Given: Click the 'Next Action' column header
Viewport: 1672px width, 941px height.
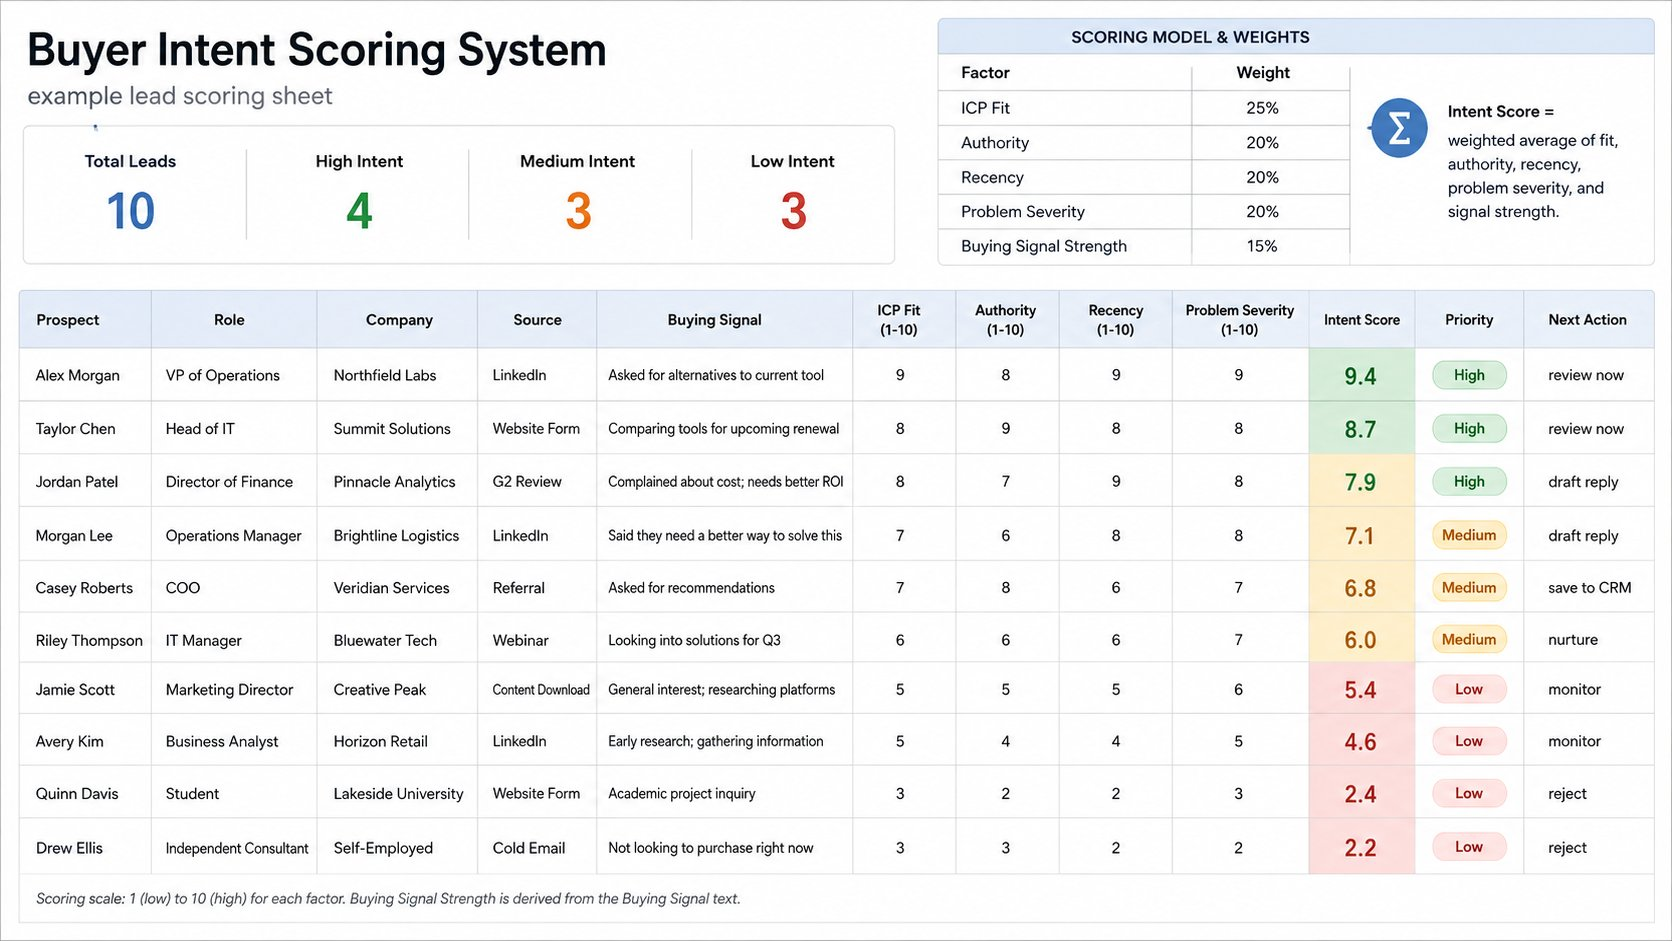Looking at the screenshot, I should (1587, 320).
